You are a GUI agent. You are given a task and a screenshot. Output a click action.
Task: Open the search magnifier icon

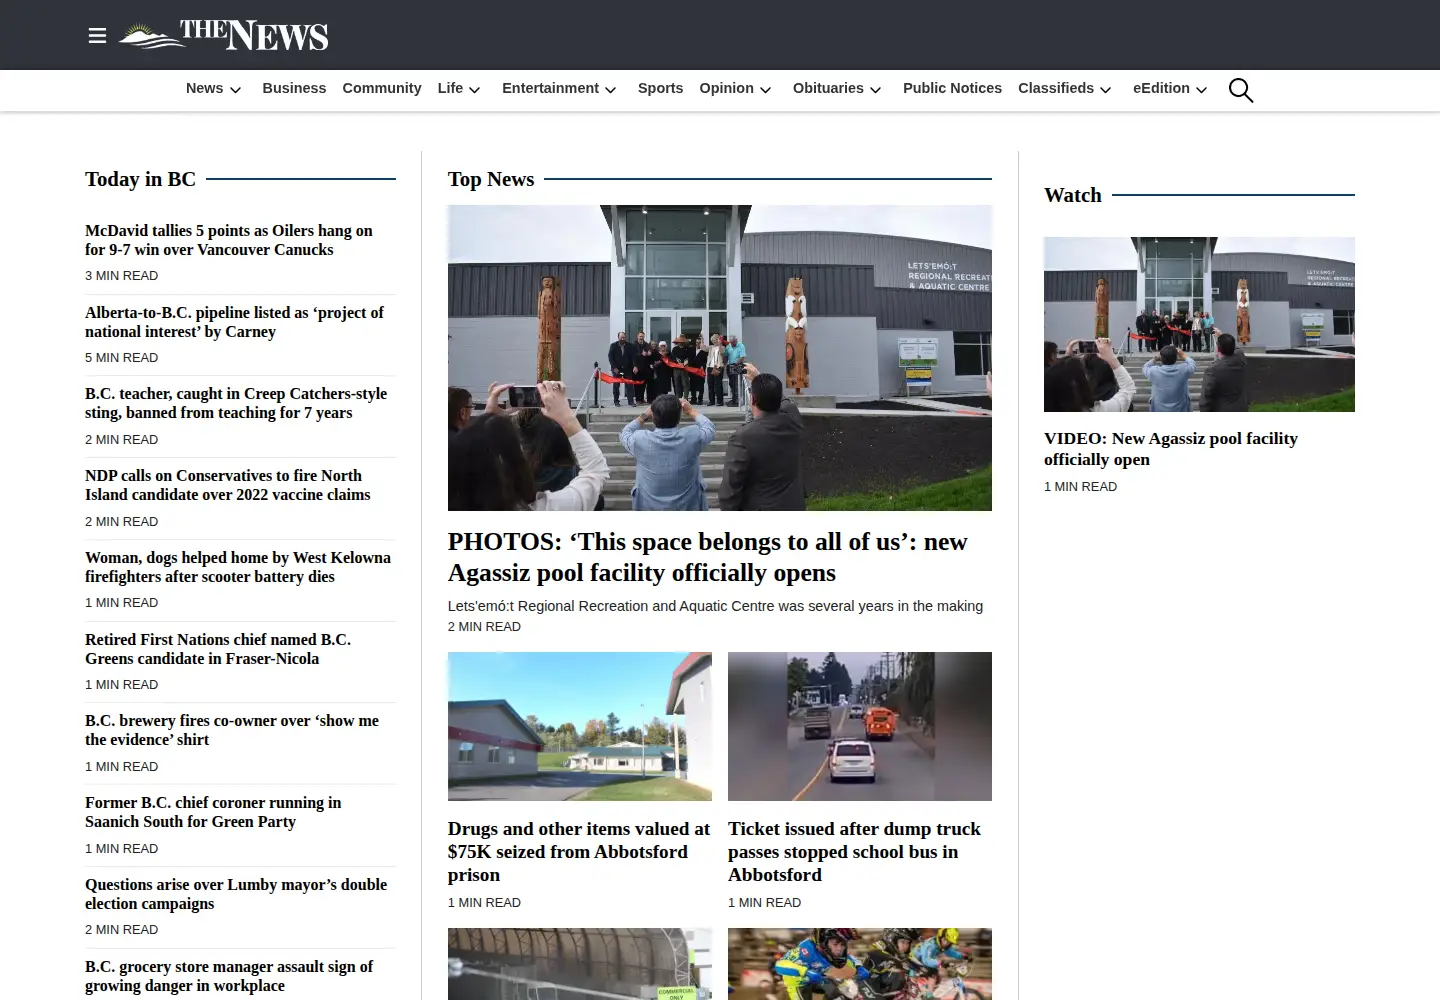point(1241,90)
